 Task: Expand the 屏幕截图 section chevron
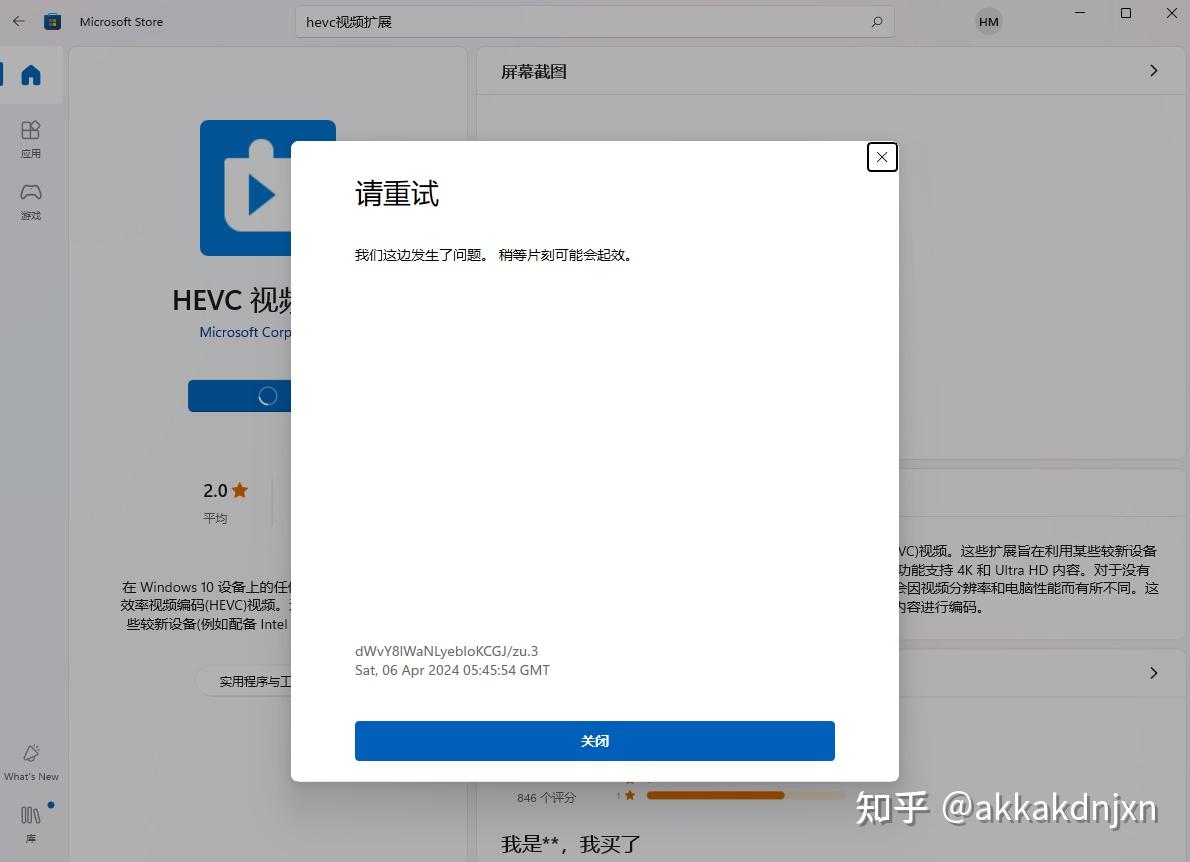pos(1154,71)
